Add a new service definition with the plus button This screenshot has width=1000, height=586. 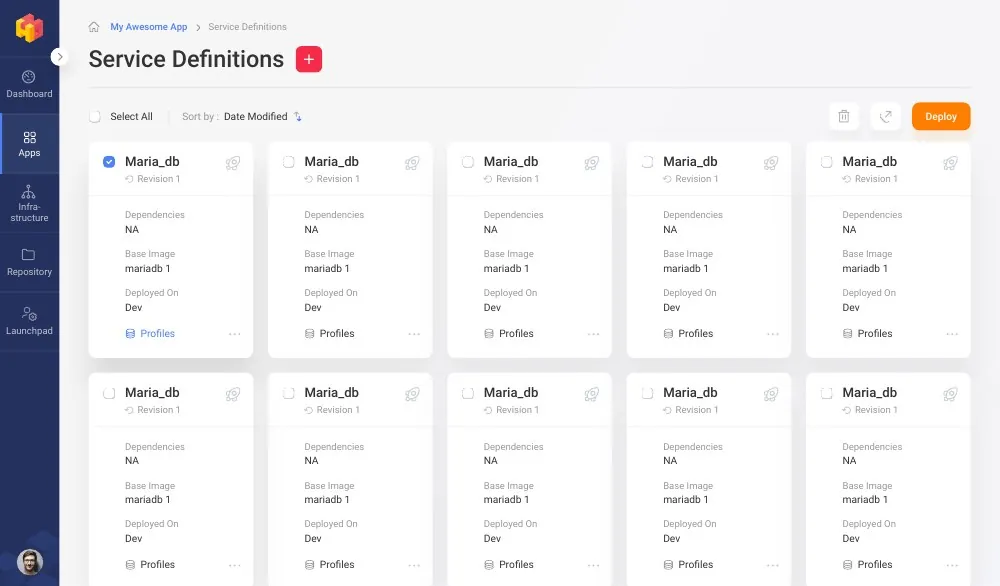tap(309, 59)
